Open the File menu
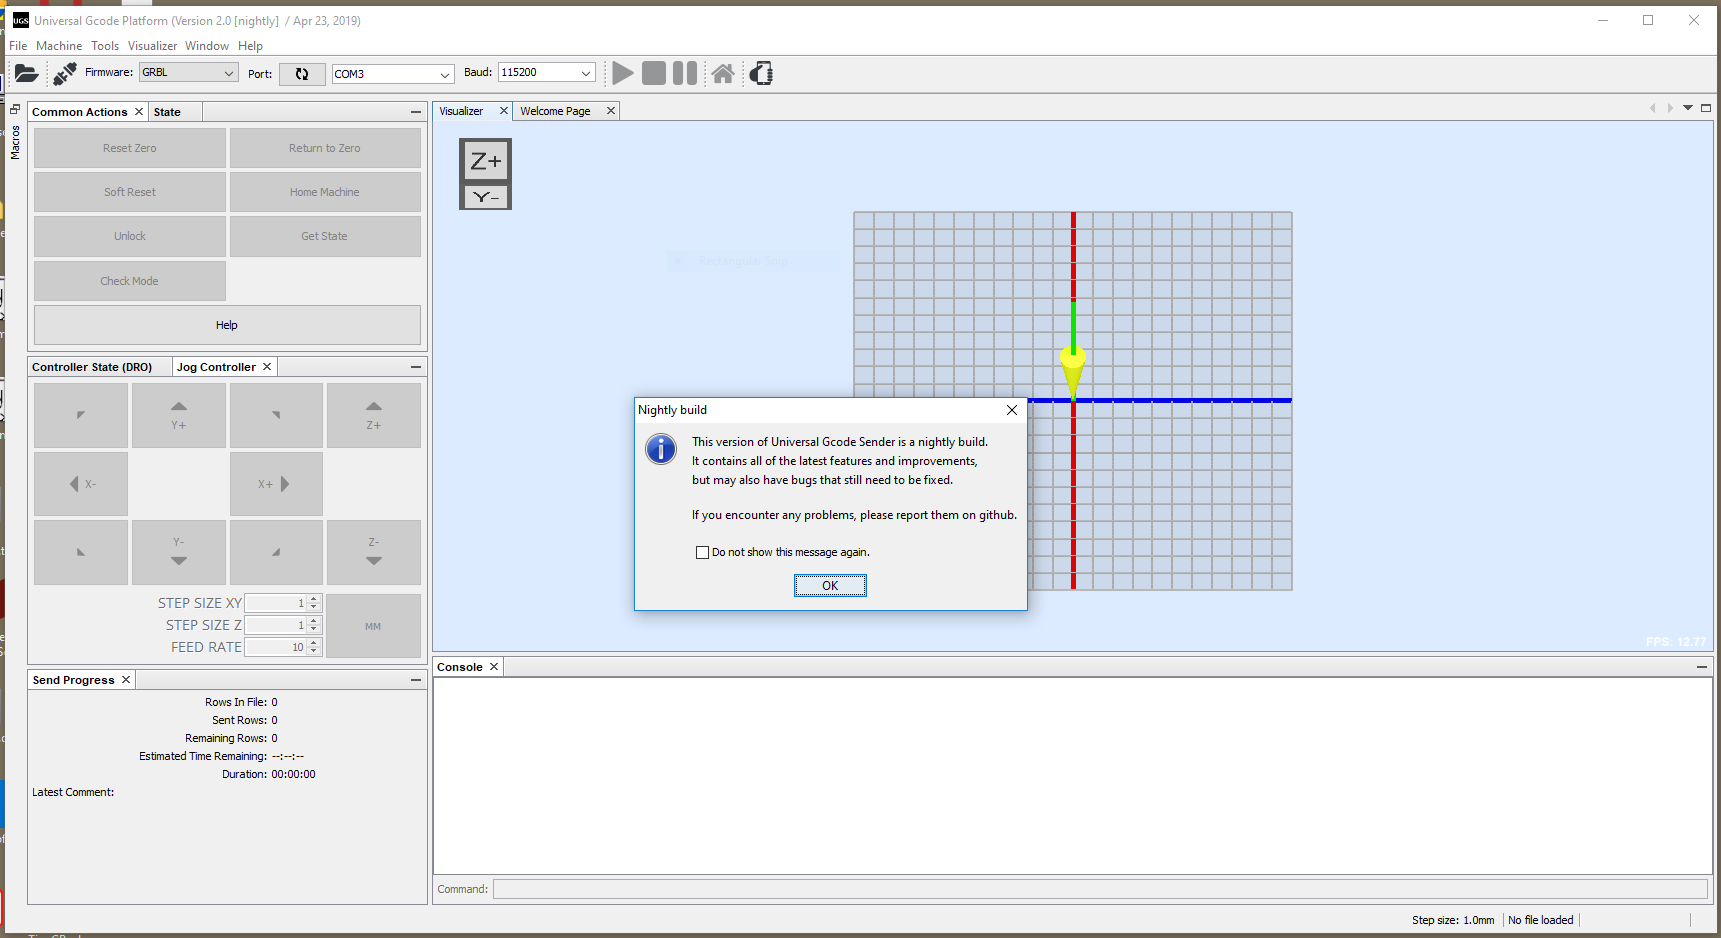 (x=18, y=46)
